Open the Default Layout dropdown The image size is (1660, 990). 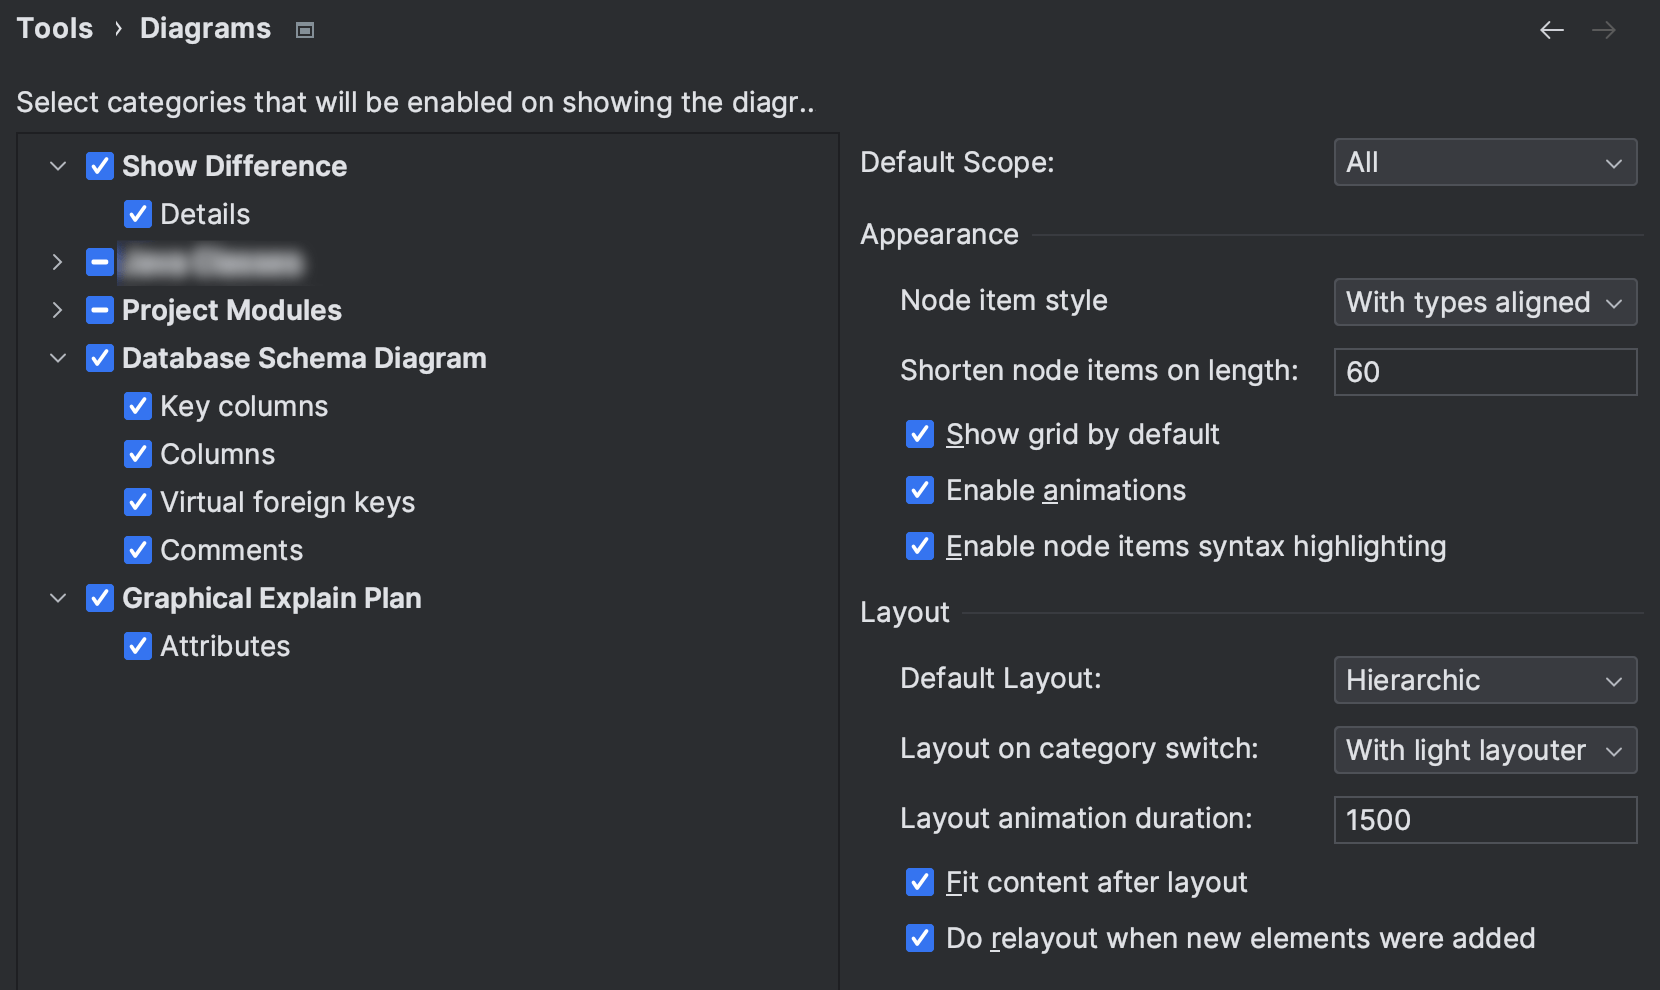(x=1484, y=680)
